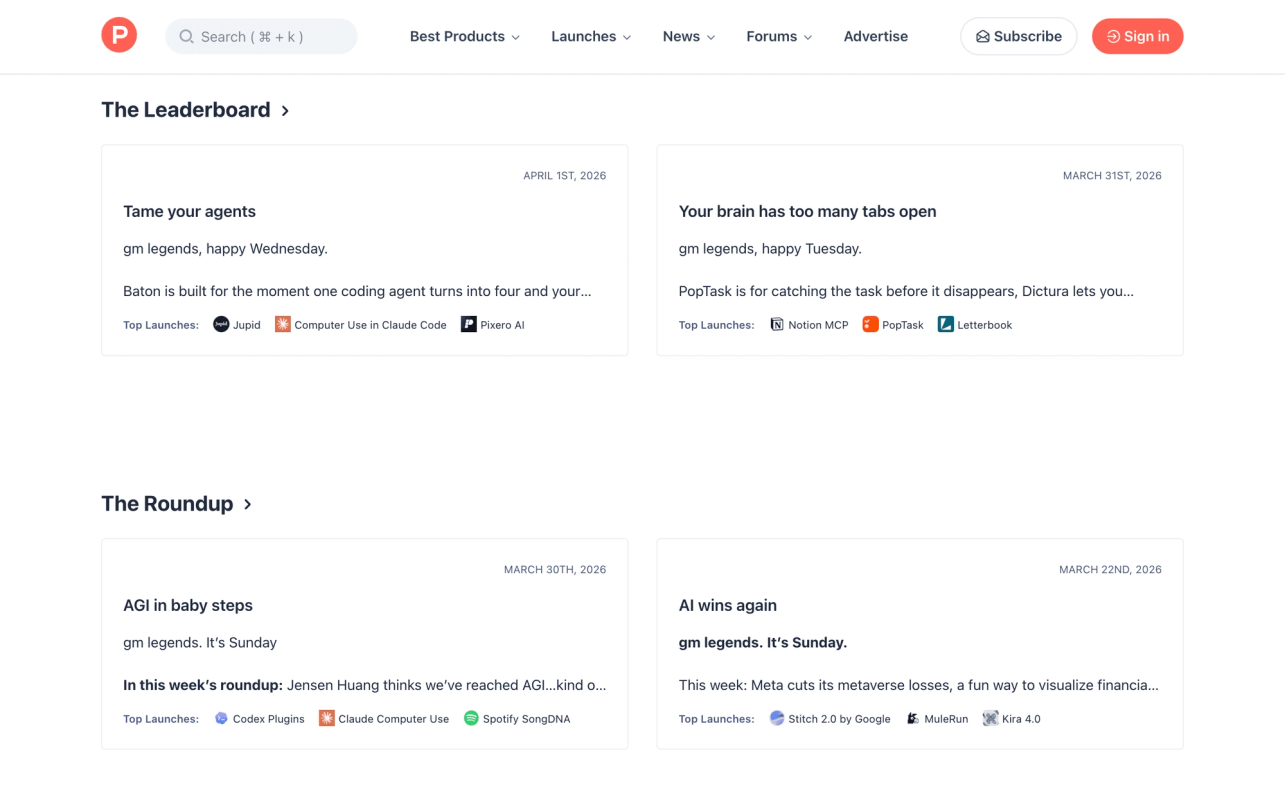Click the 'This week: Meta cuts' excerpt

tap(919, 685)
